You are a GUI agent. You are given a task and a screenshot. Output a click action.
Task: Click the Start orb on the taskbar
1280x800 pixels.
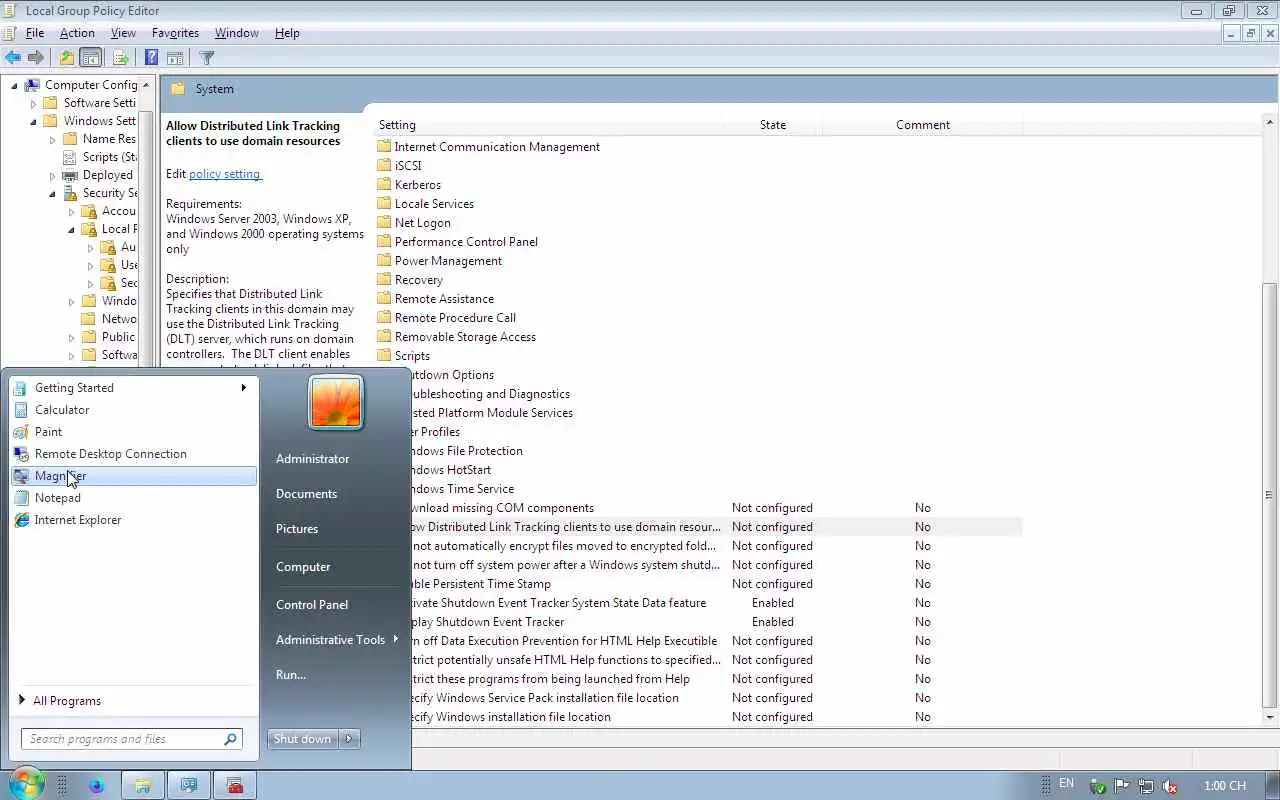click(26, 784)
